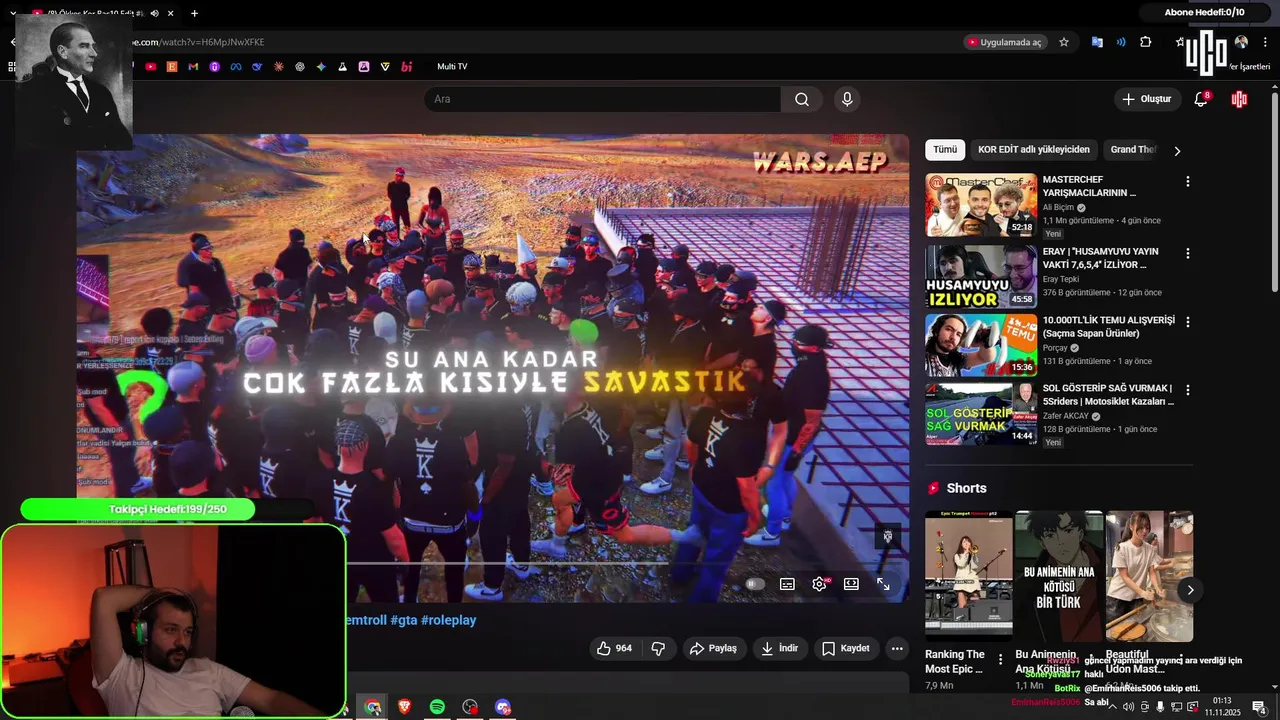Open video player settings gear
Image resolution: width=1280 pixels, height=720 pixels.
pyautogui.click(x=819, y=584)
